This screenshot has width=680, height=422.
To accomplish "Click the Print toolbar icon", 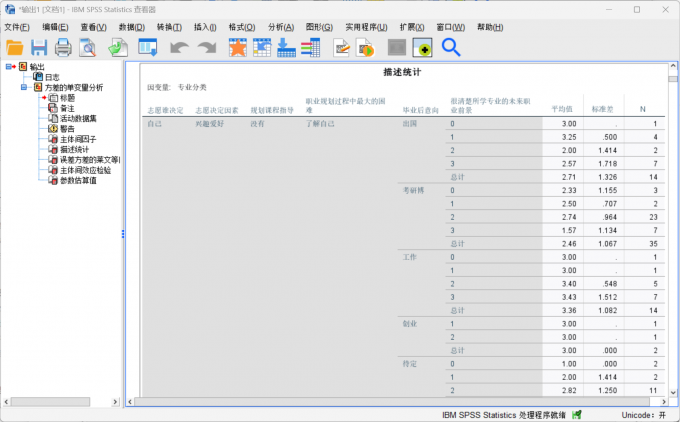I will (63, 47).
